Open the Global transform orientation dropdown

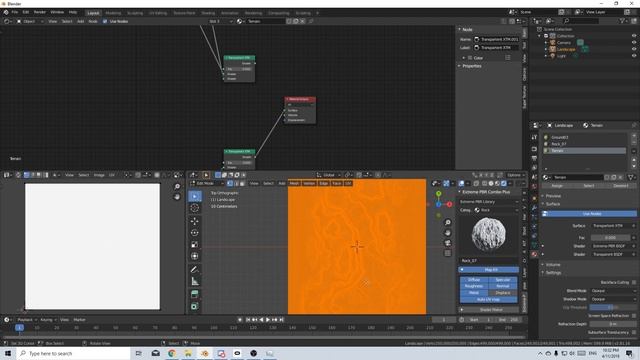pos(329,175)
